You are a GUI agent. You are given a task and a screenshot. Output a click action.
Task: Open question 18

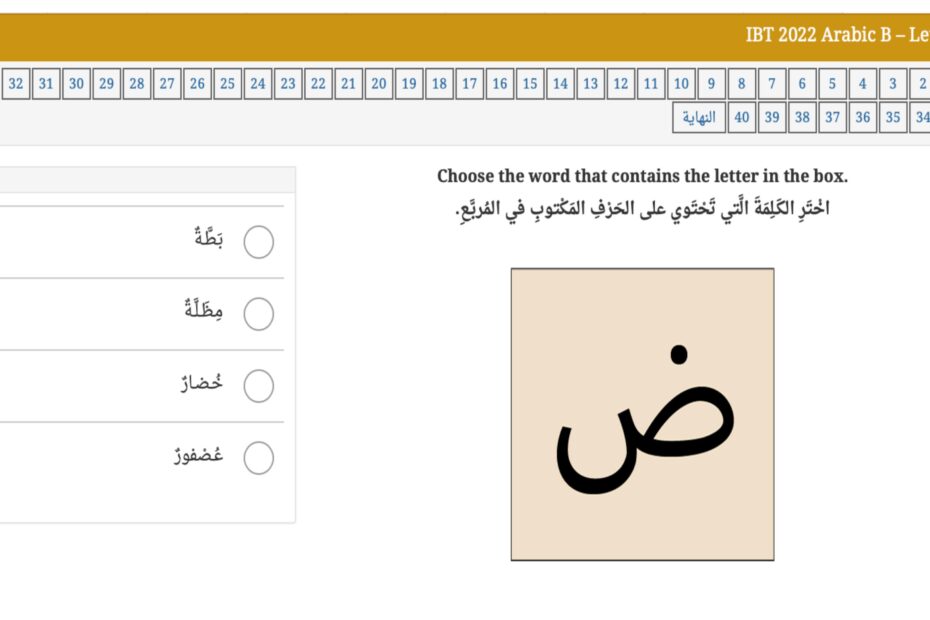point(439,84)
